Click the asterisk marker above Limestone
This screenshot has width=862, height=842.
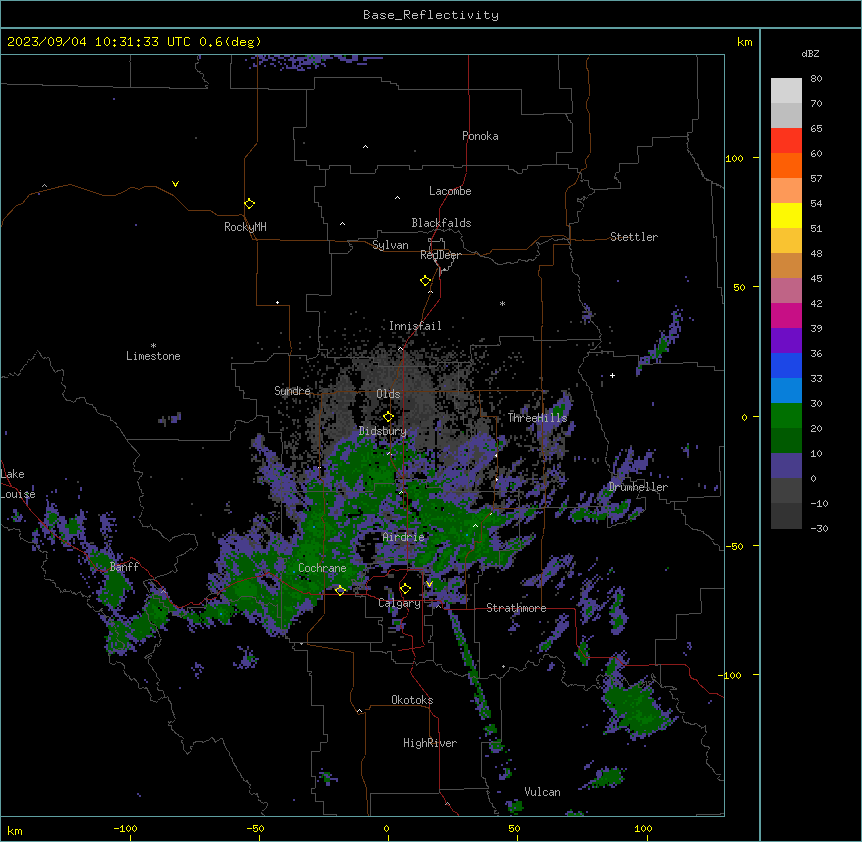click(x=153, y=346)
